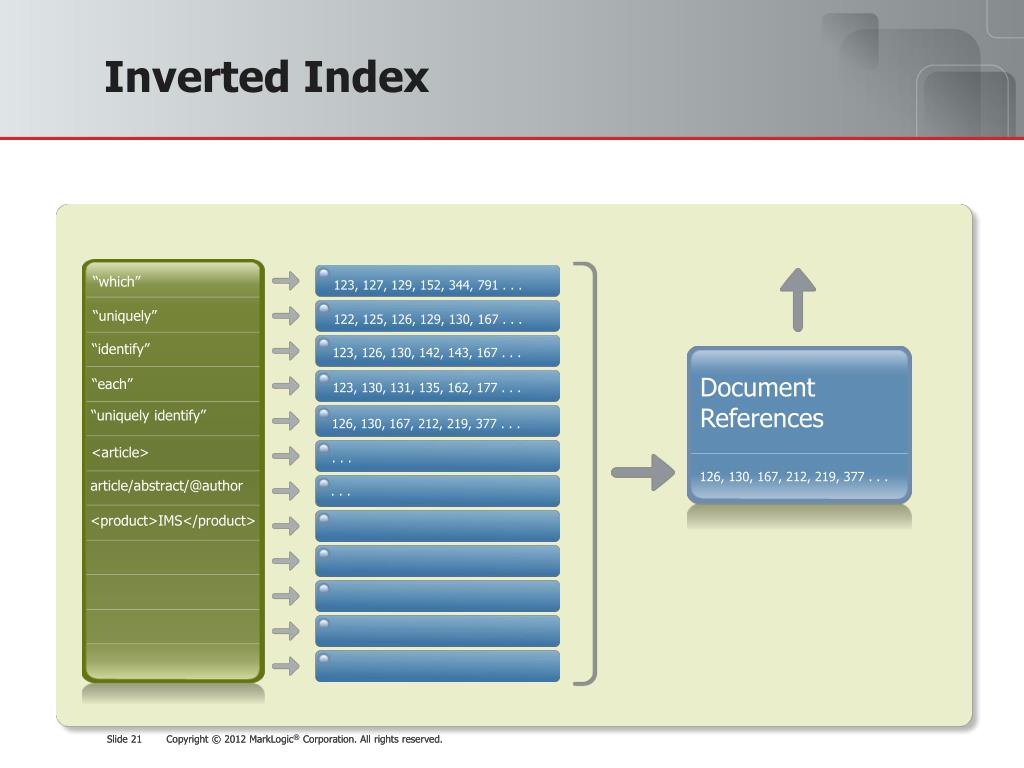Select the article/abstract/@author path row
This screenshot has width=1024, height=768.
click(x=173, y=487)
